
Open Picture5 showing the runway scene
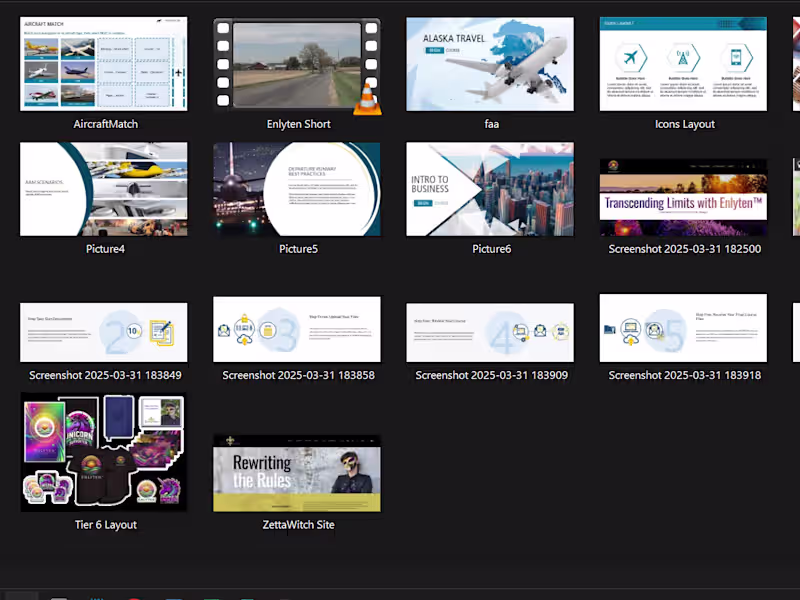(x=298, y=188)
